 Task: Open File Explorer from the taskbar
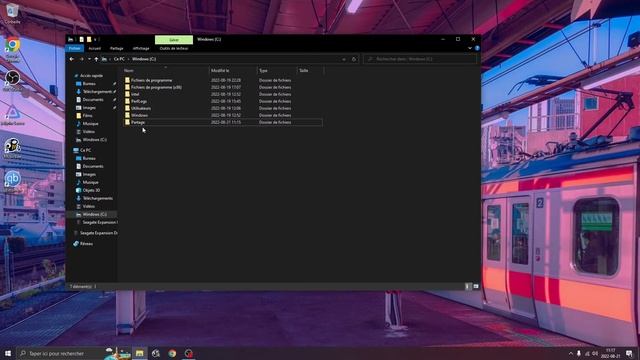(x=140, y=353)
